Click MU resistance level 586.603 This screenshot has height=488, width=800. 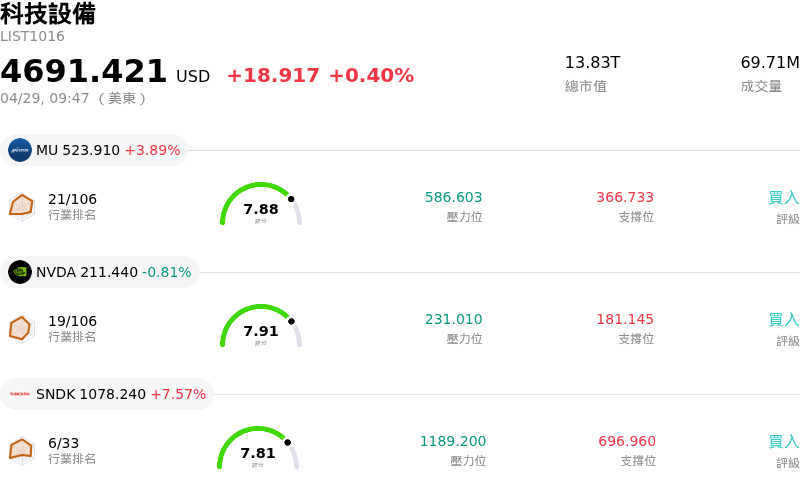[x=453, y=198]
